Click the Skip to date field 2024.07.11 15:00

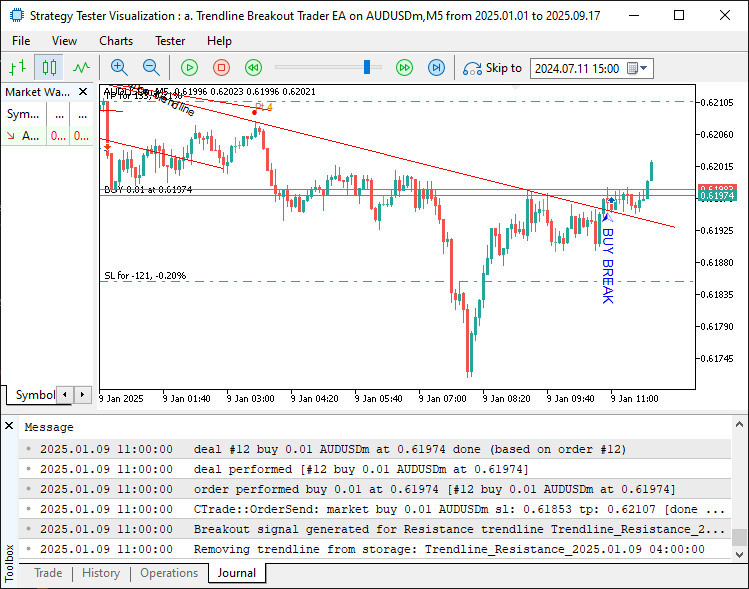click(577, 68)
